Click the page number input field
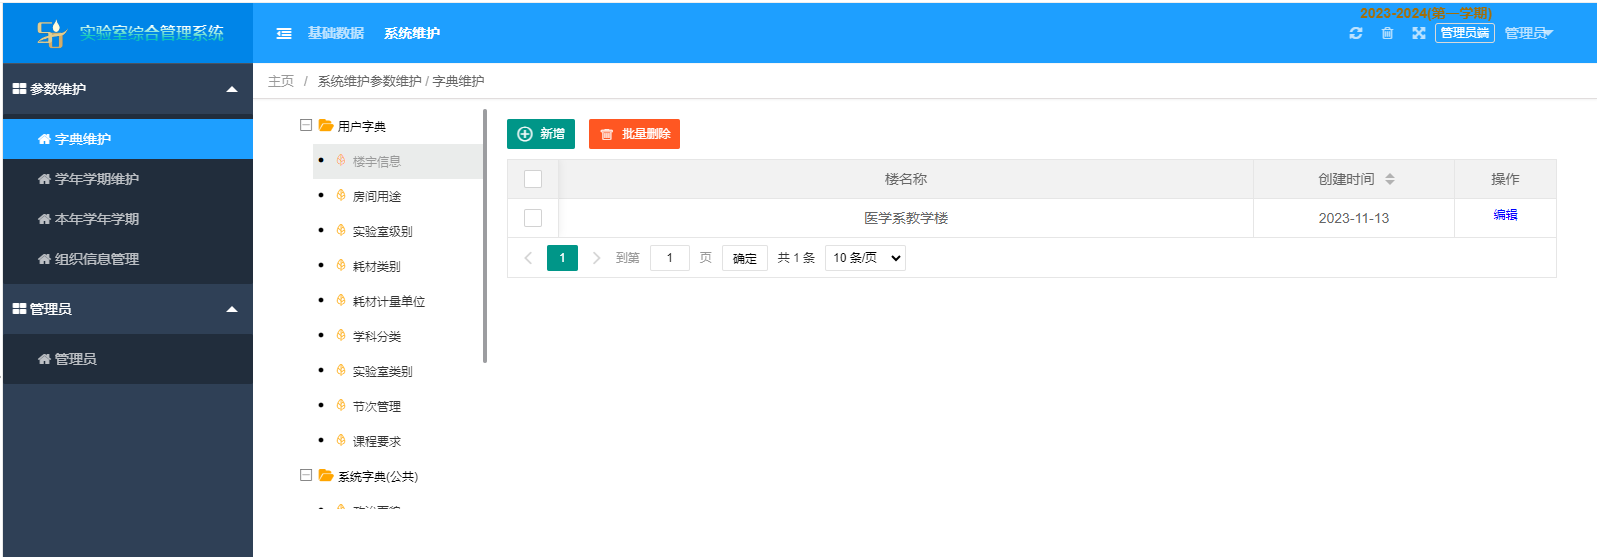The image size is (1597, 557). point(670,258)
